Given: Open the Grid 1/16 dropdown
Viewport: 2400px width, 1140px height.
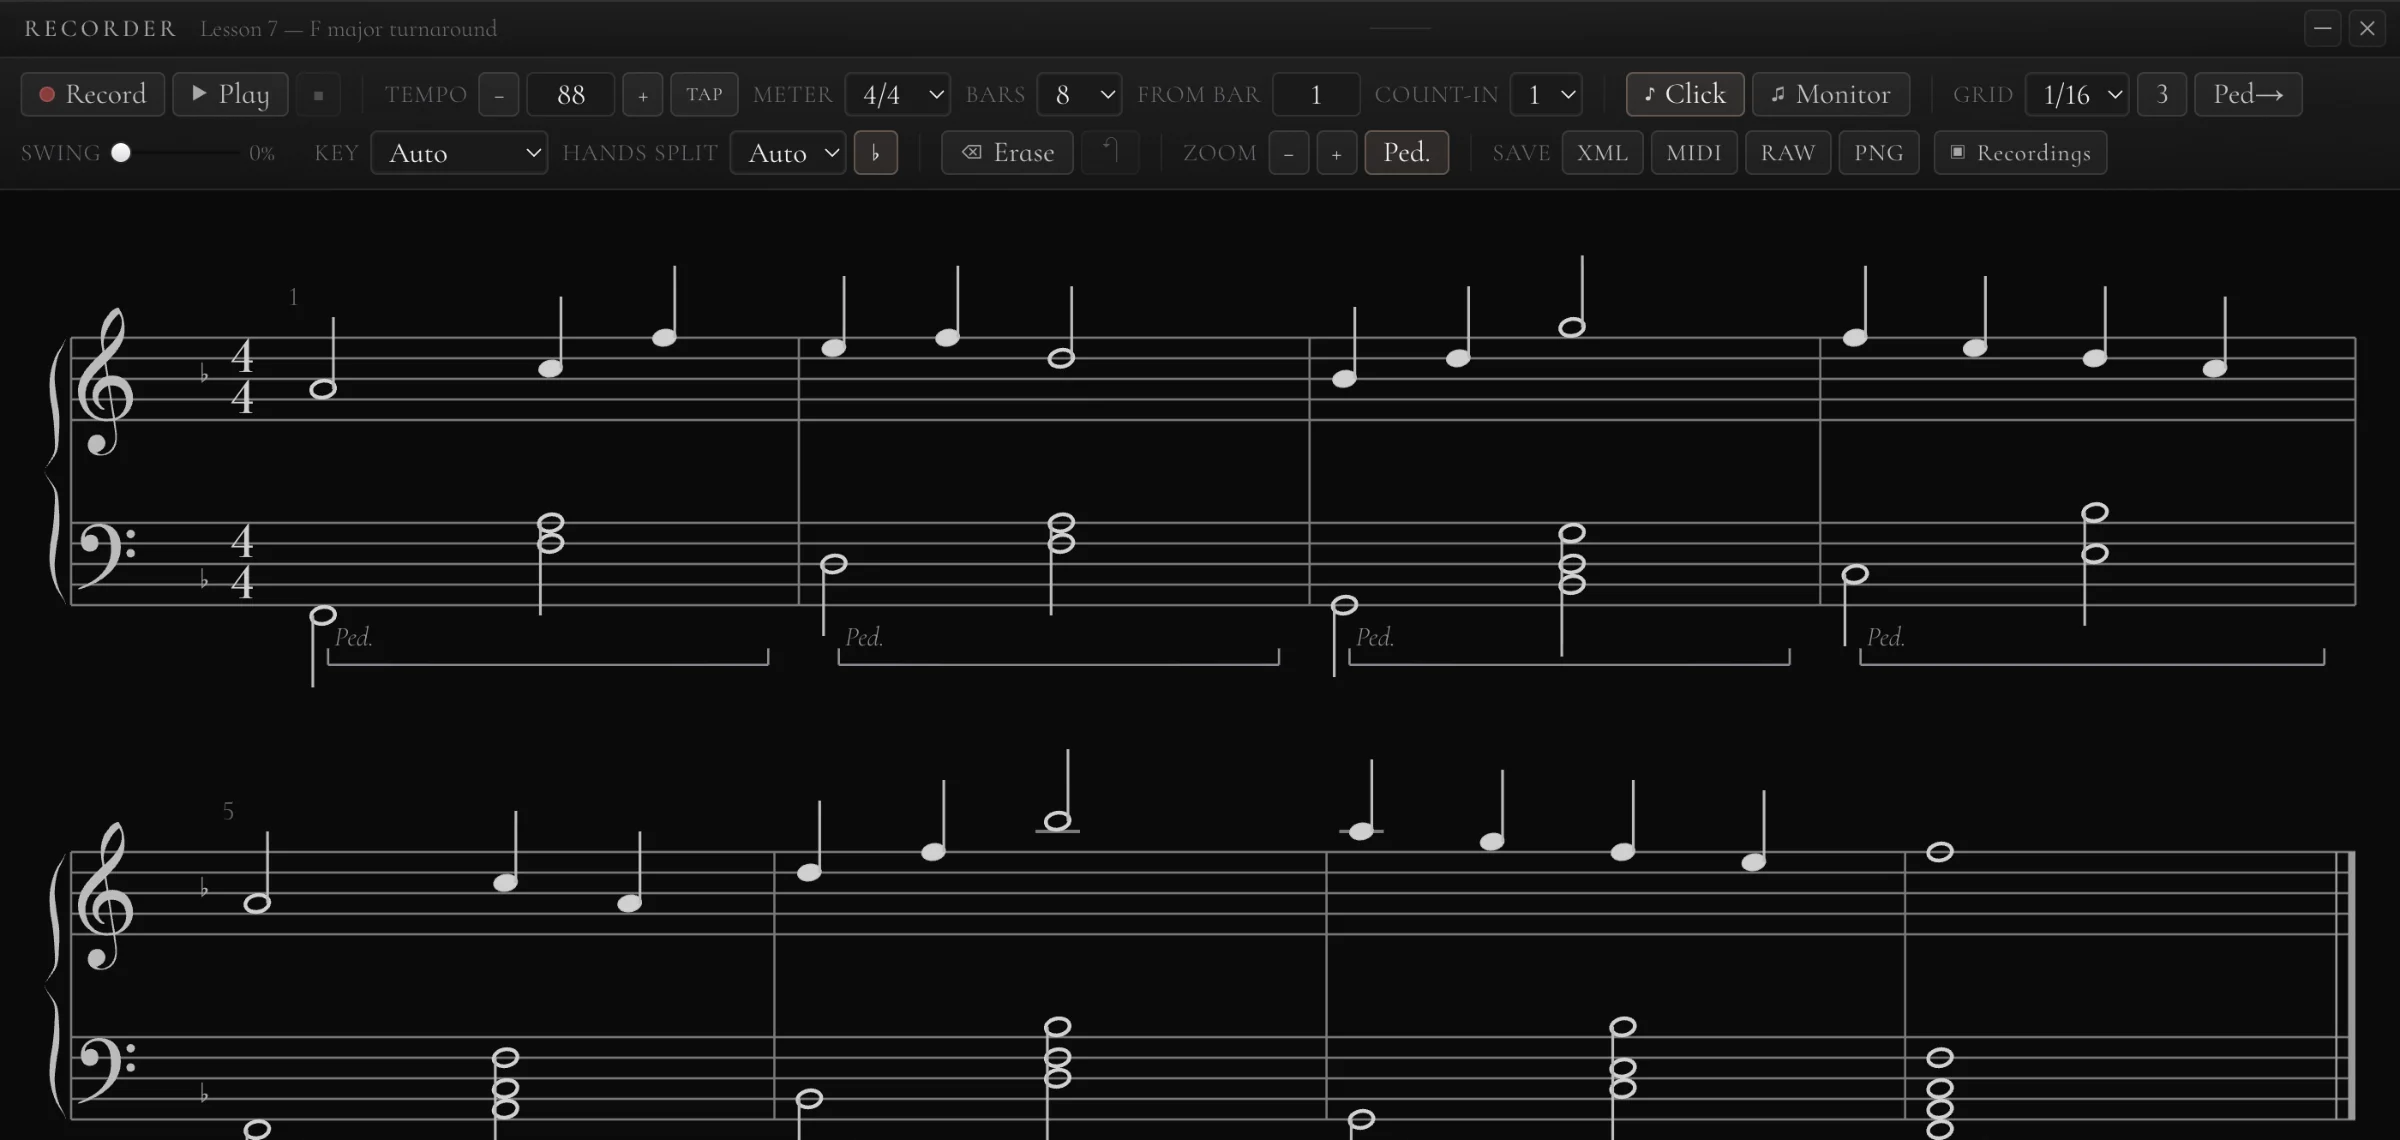Looking at the screenshot, I should pyautogui.click(x=2077, y=94).
